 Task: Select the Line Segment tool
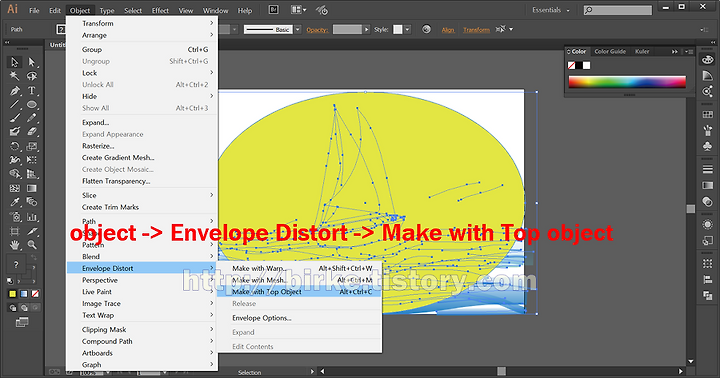[15, 105]
